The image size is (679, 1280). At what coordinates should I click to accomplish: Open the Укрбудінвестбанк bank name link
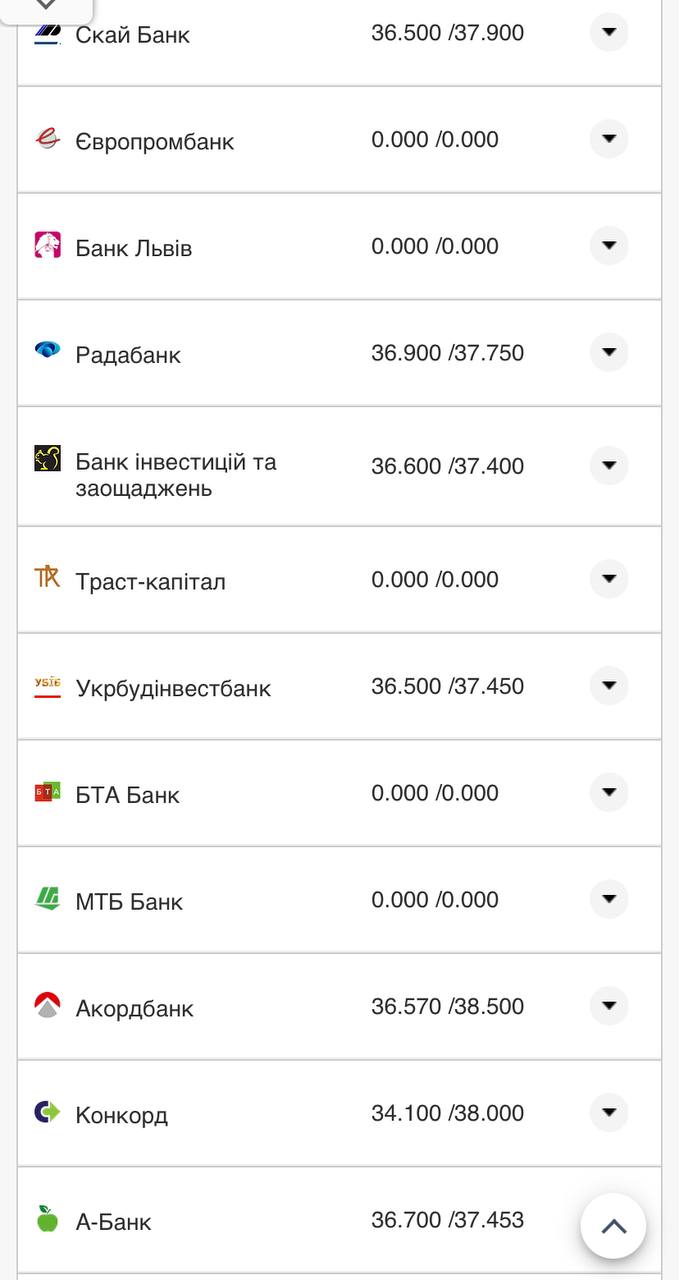pyautogui.click(x=173, y=688)
